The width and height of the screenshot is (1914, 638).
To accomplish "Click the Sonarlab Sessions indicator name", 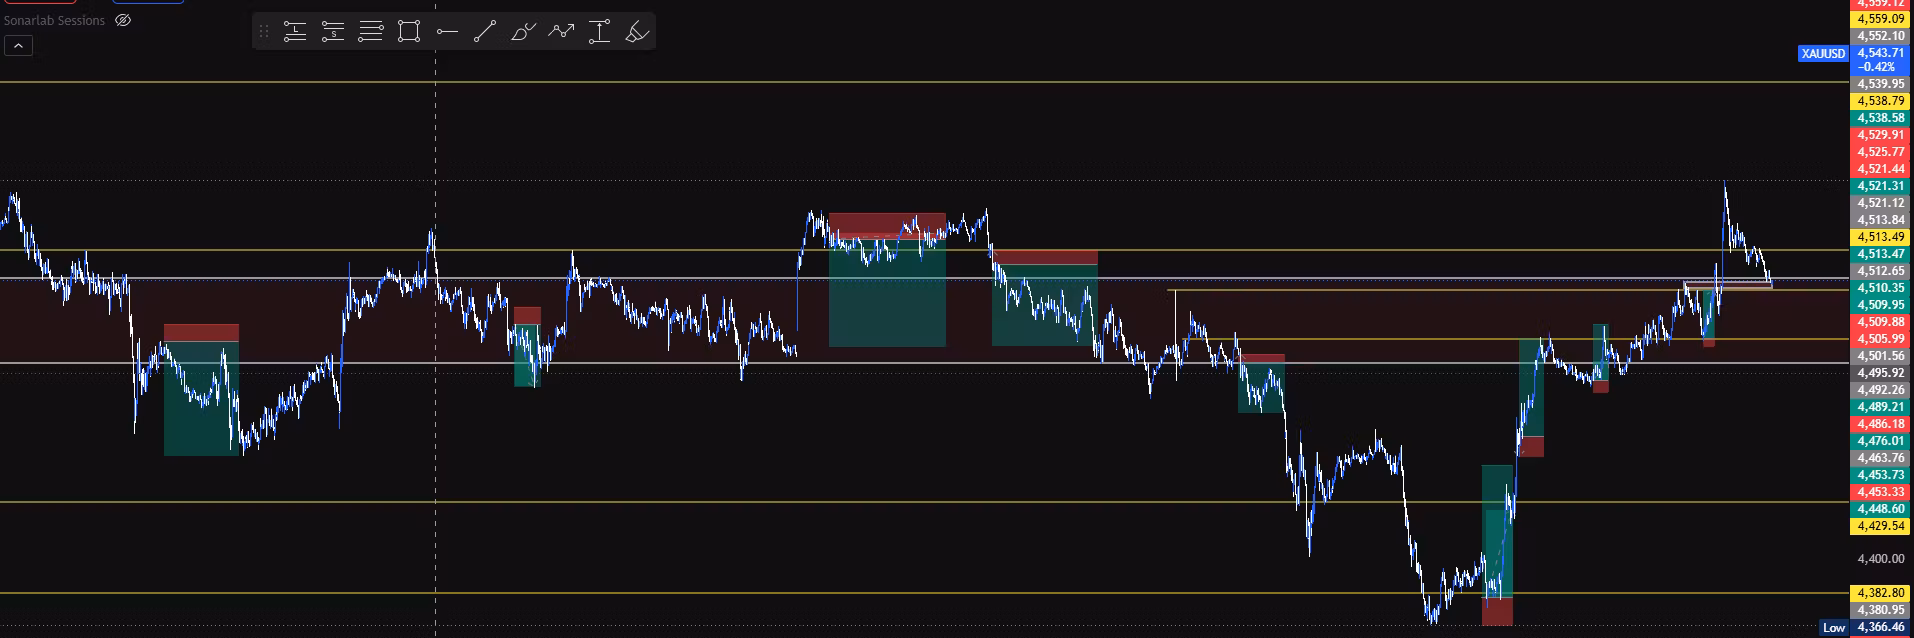I will point(54,20).
